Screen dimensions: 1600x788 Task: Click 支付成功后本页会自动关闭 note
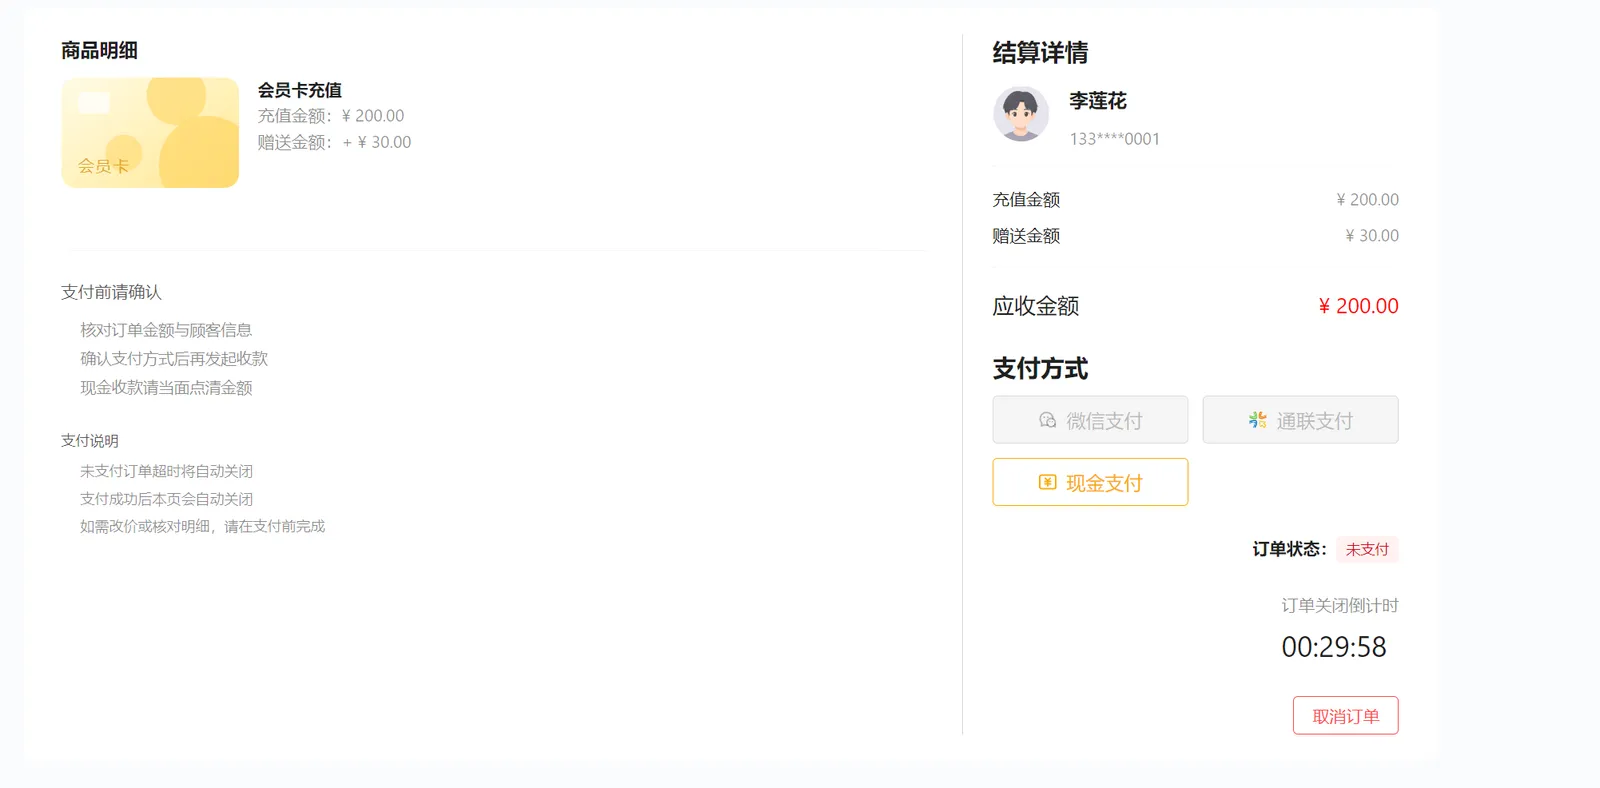[x=166, y=499]
